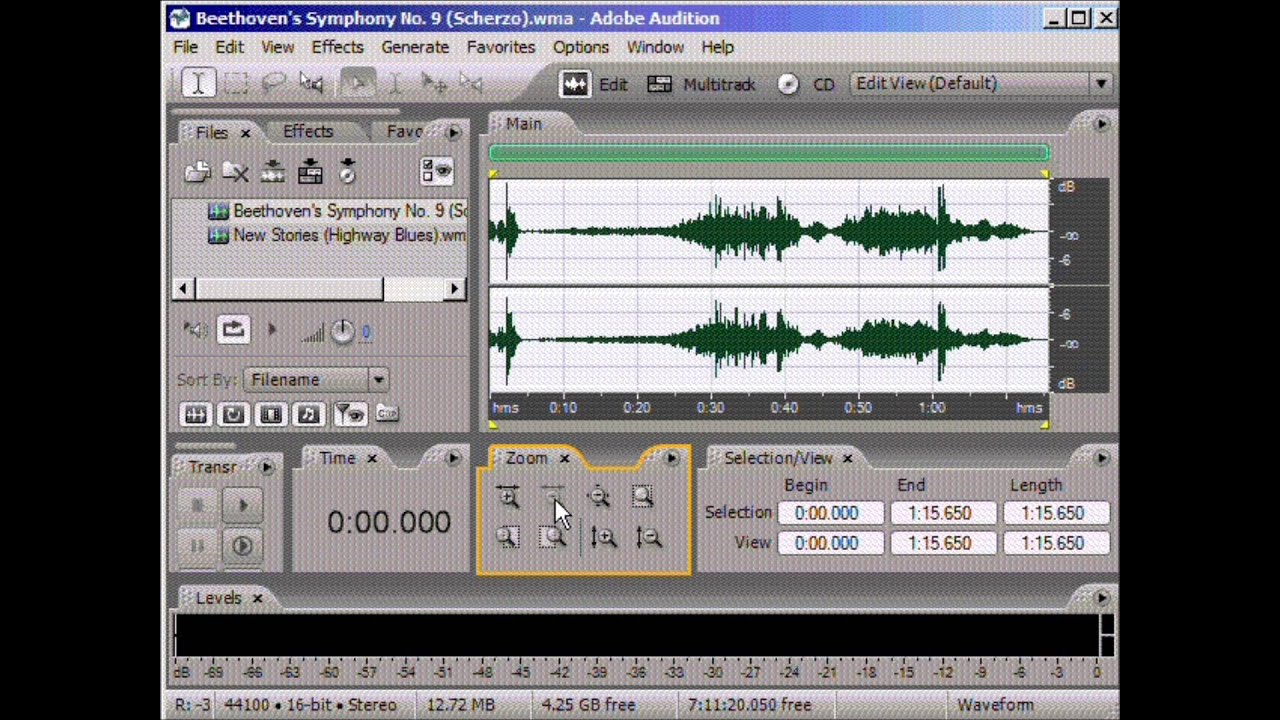Viewport: 1280px width, 720px height.
Task: Click the Stop transport button
Action: click(x=196, y=506)
